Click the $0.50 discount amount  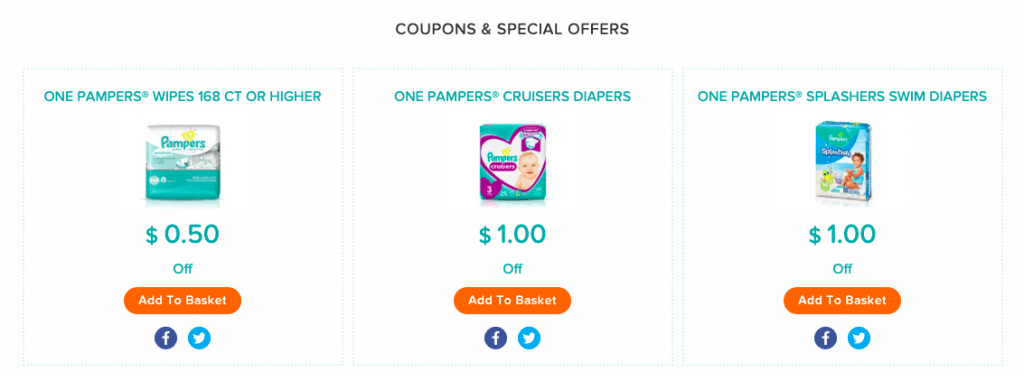click(182, 235)
